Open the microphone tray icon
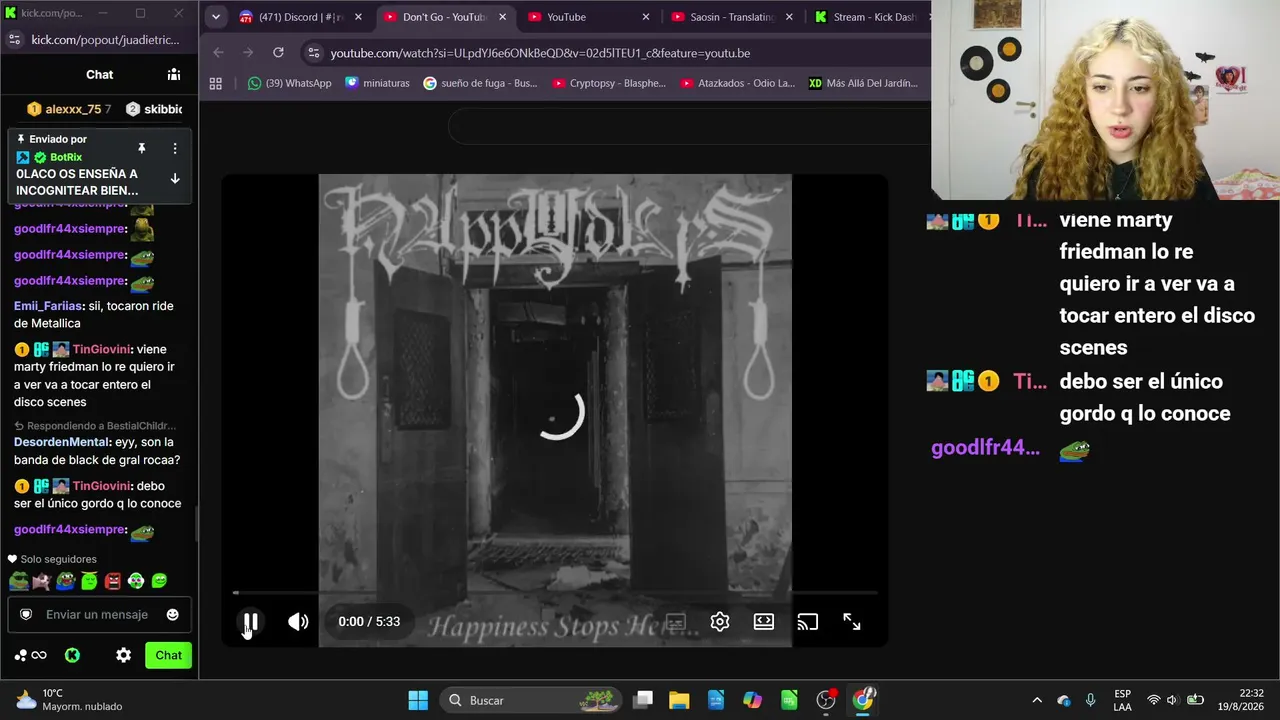 click(1090, 700)
